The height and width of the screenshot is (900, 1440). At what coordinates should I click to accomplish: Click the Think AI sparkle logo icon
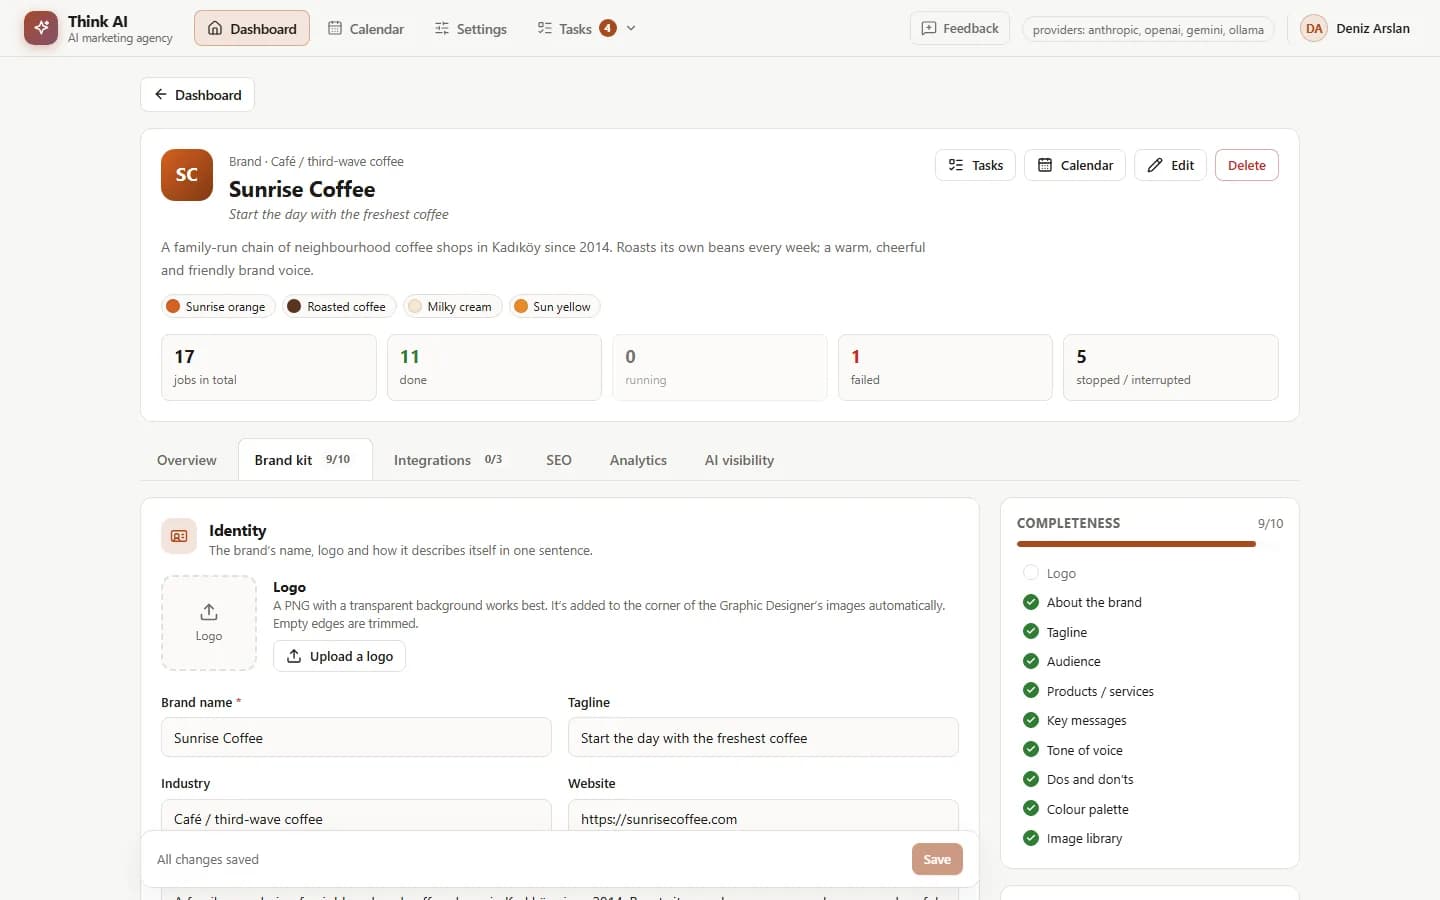pyautogui.click(x=41, y=28)
